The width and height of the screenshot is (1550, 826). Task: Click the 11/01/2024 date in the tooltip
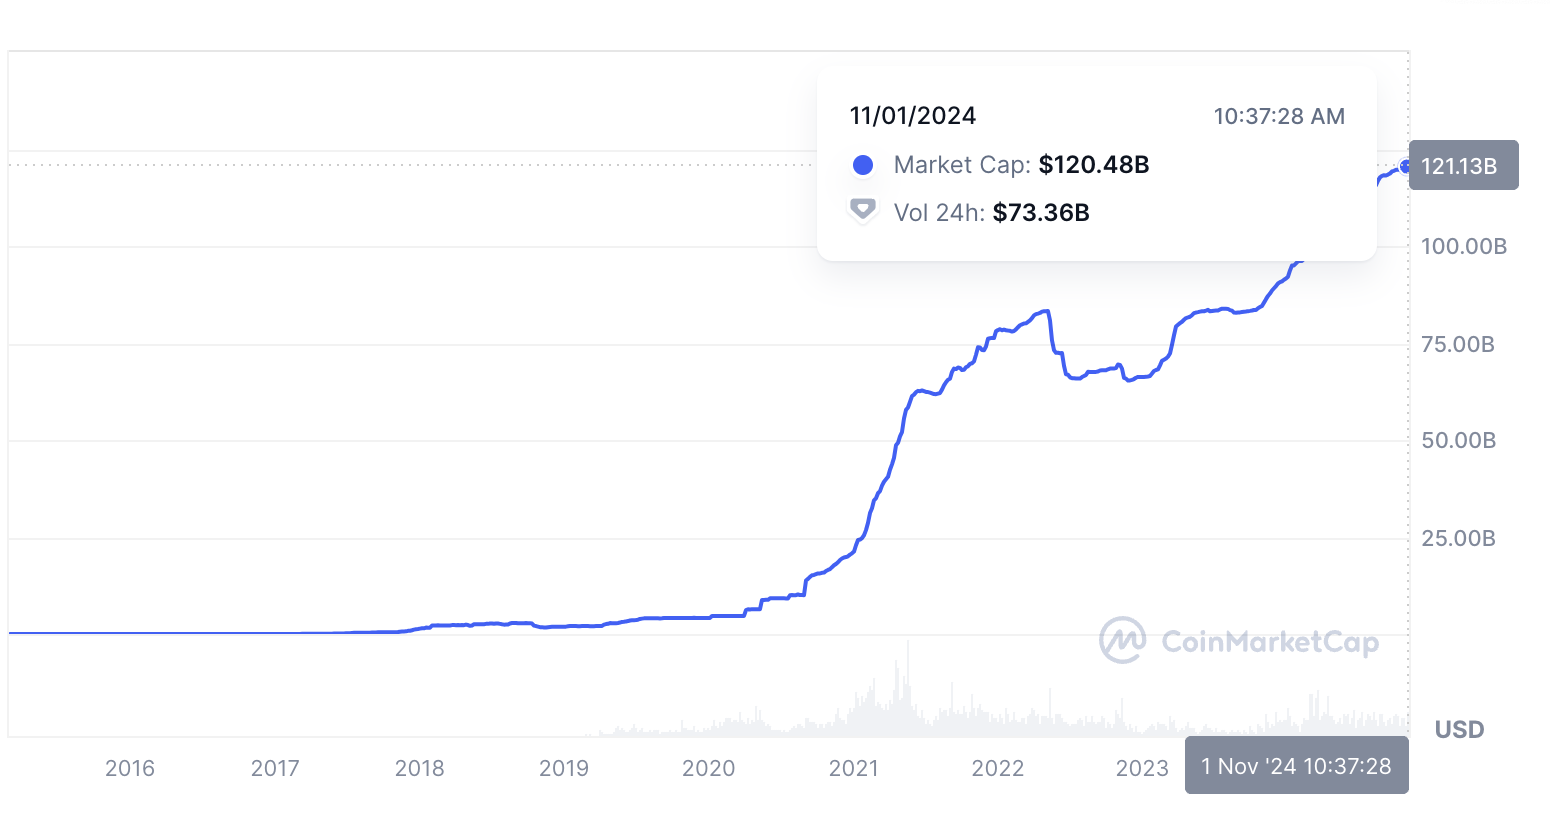point(912,116)
